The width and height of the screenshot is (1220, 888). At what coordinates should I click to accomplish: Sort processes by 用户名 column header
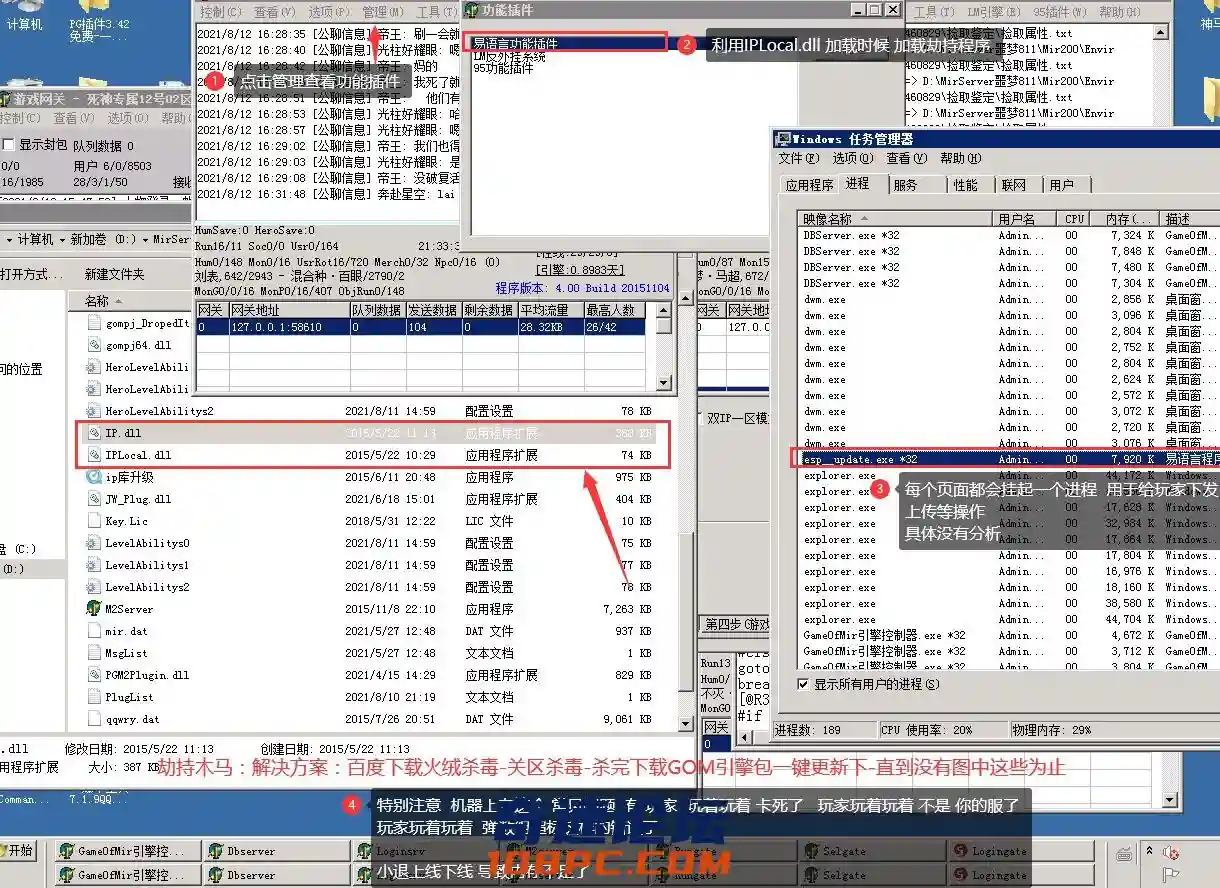click(1025, 218)
